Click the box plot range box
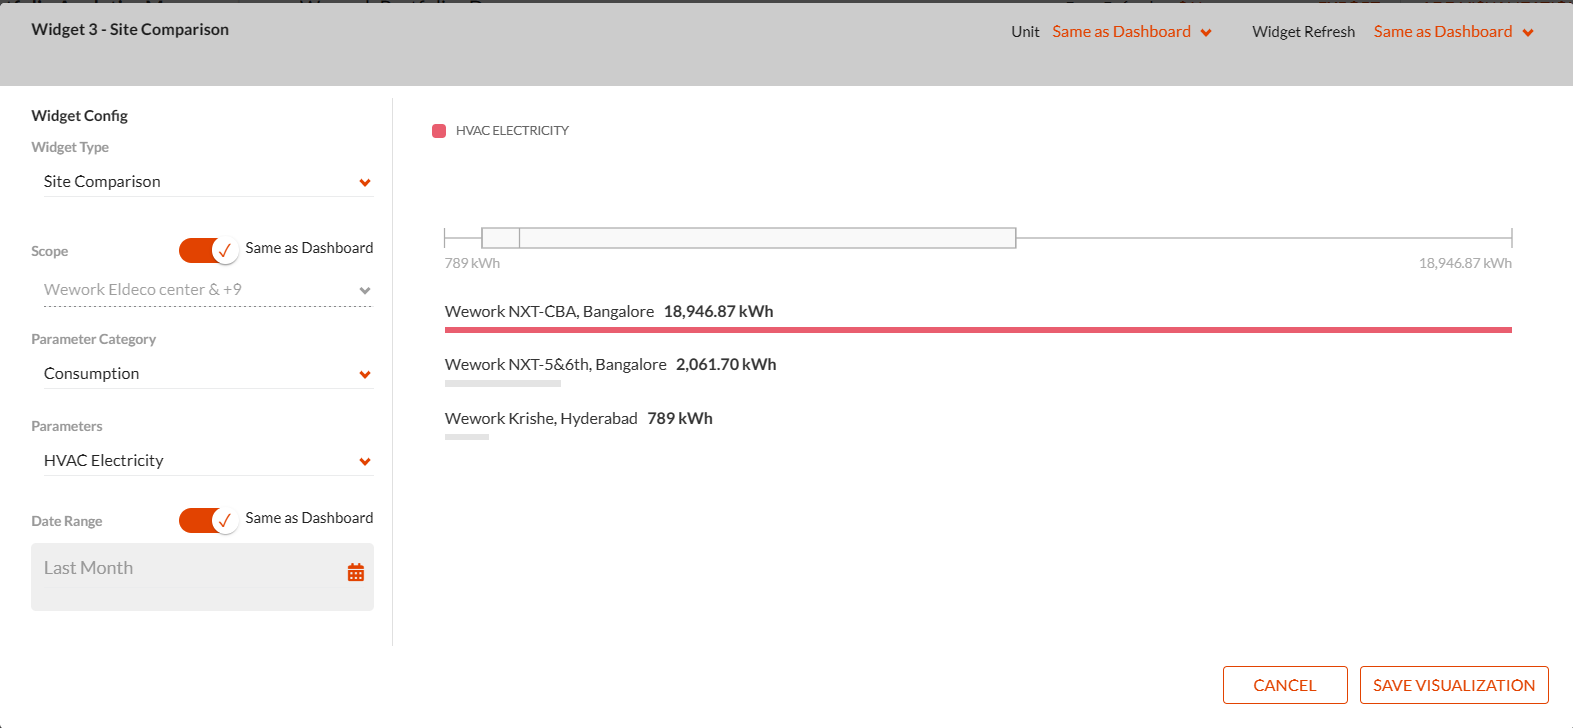1573x728 pixels. coord(749,238)
